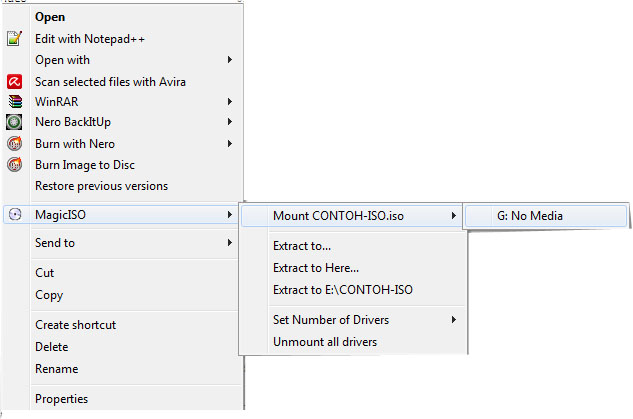This screenshot has height=419, width=633.
Task: Click the Nero BackItUp icon
Action: (x=14, y=123)
